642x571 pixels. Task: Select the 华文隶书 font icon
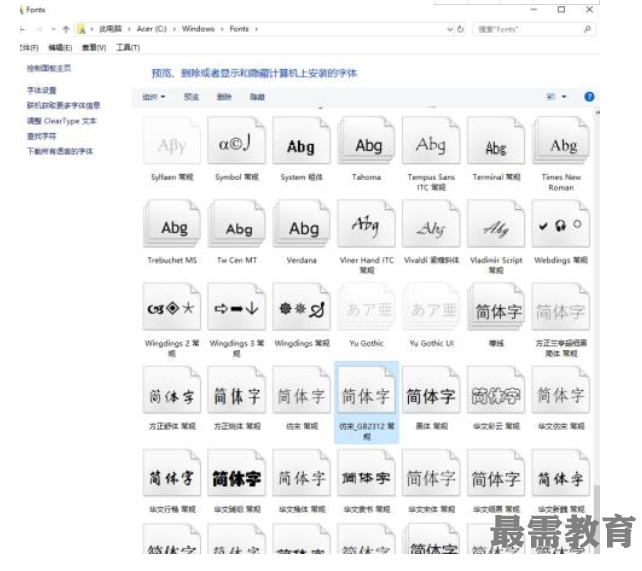tap(366, 473)
